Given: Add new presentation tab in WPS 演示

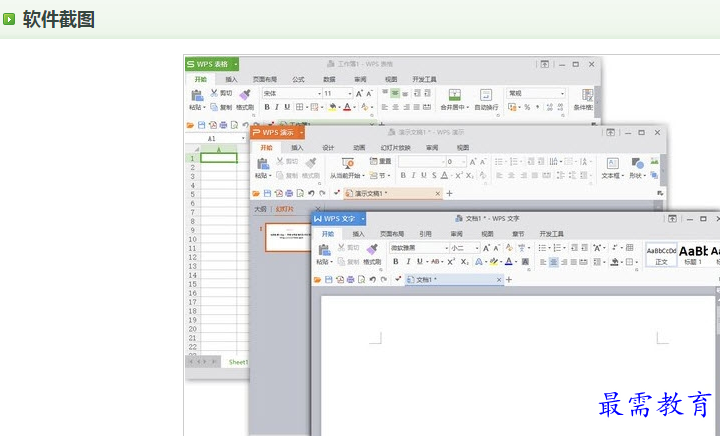Looking at the screenshot, I should pyautogui.click(x=449, y=193).
